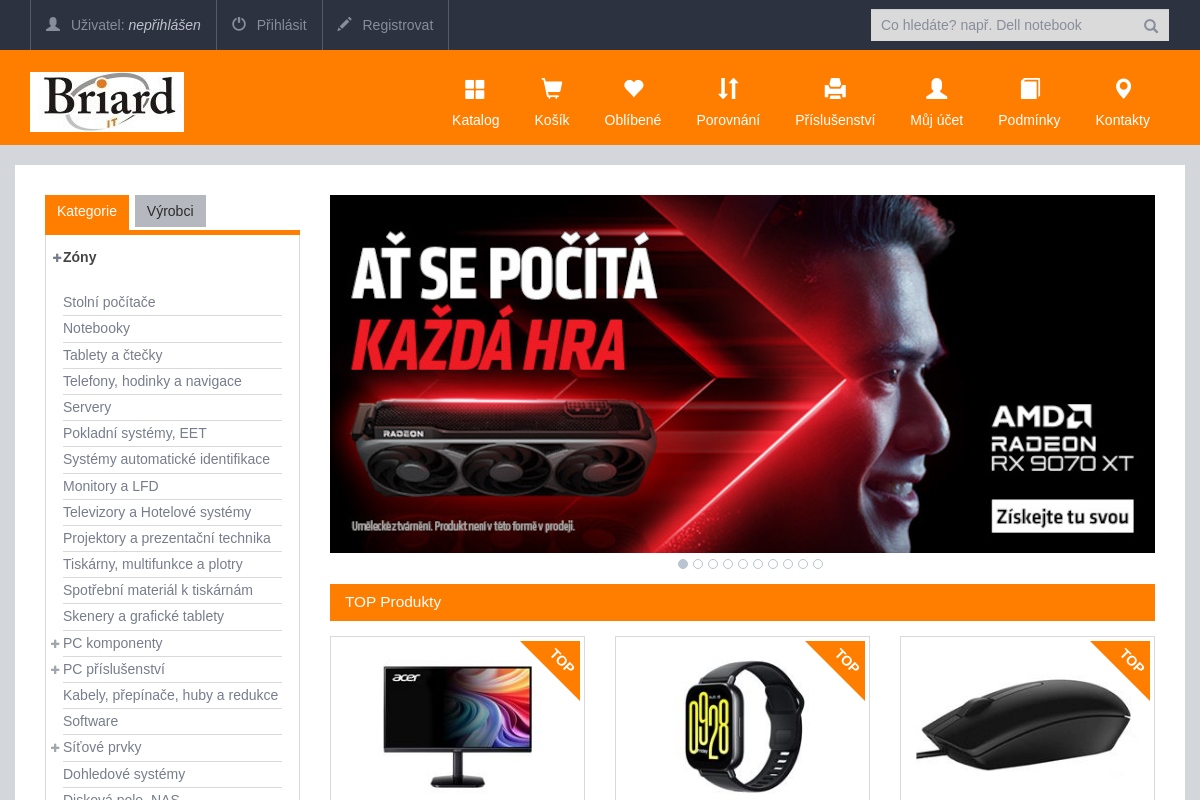1200x800 pixels.
Task: Click the user silhouette icon beside Uživatel
Action: [x=53, y=24]
